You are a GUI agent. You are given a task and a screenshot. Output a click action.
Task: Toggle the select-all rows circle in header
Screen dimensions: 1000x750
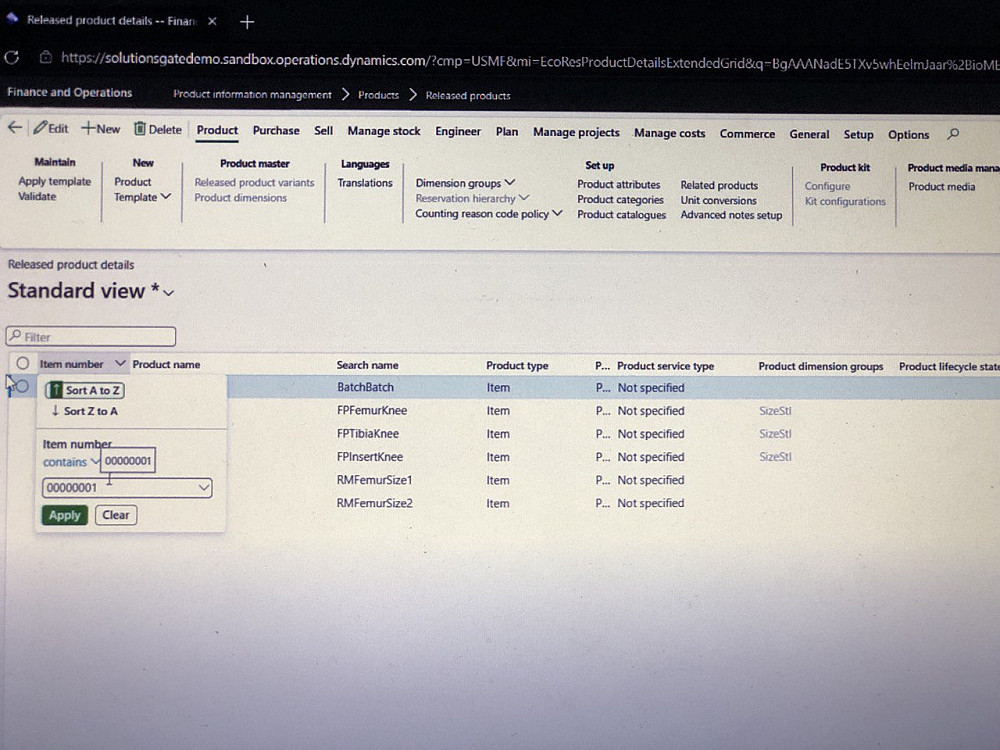pos(23,364)
